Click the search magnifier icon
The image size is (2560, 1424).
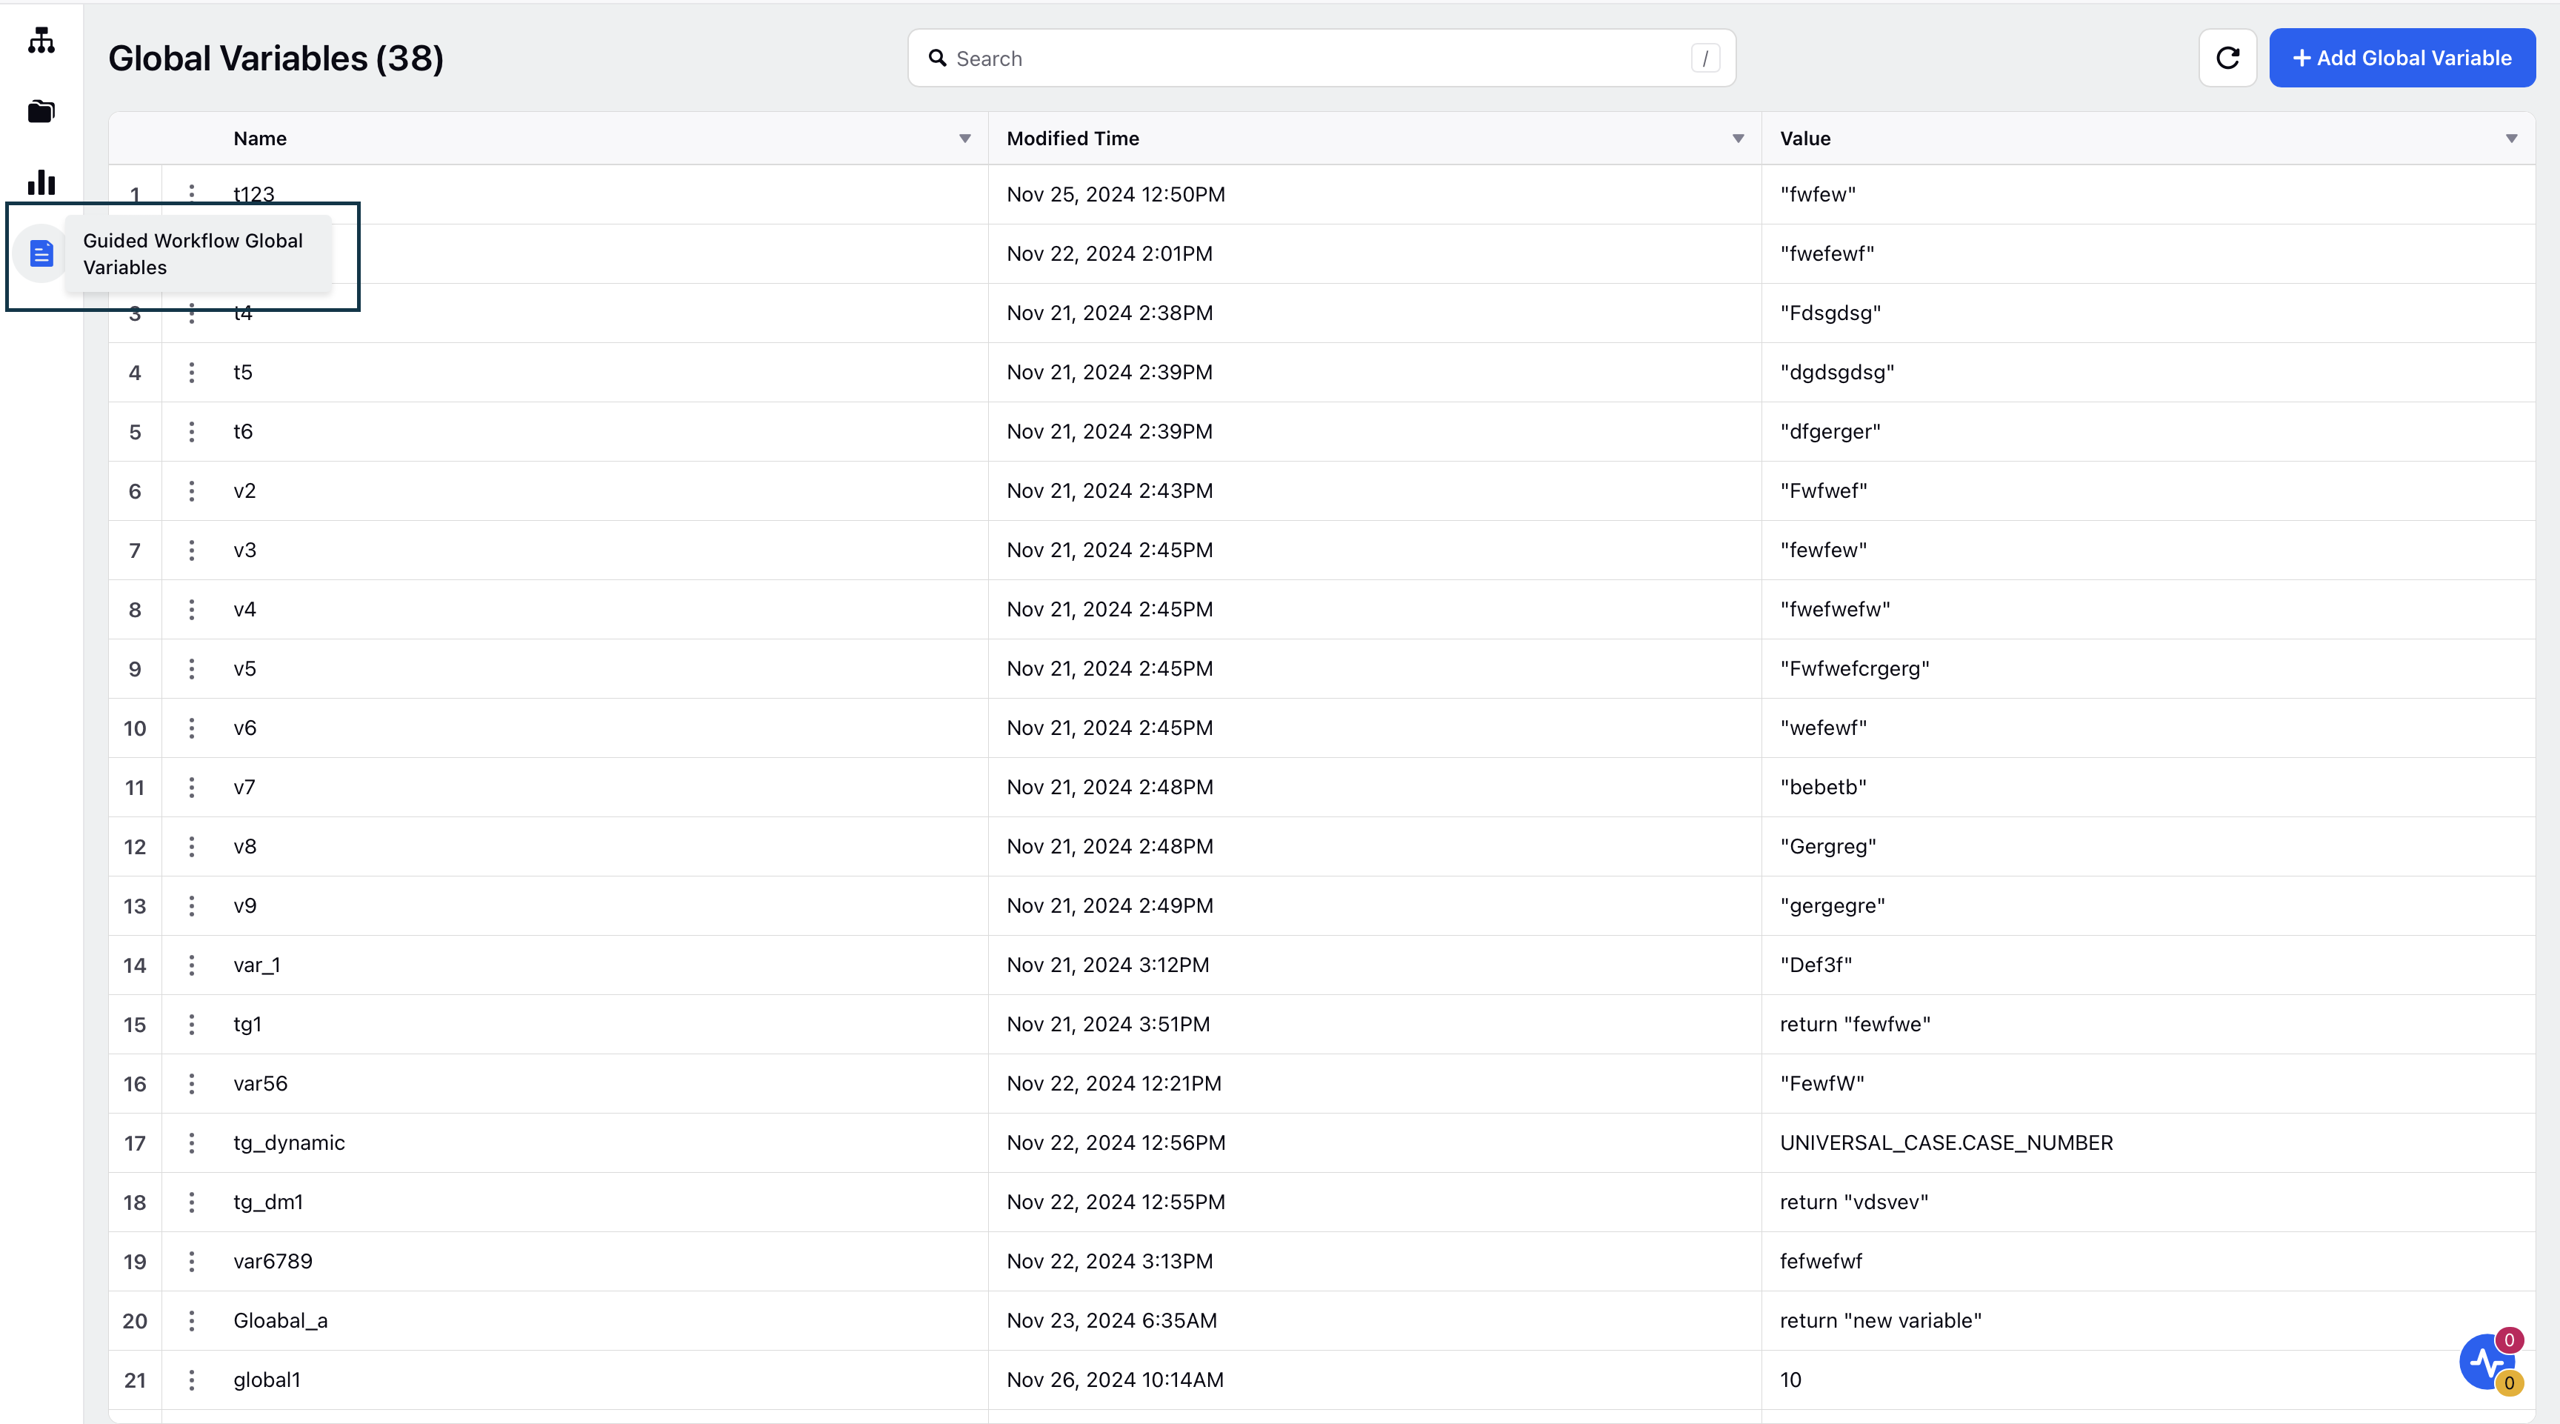tap(937, 58)
